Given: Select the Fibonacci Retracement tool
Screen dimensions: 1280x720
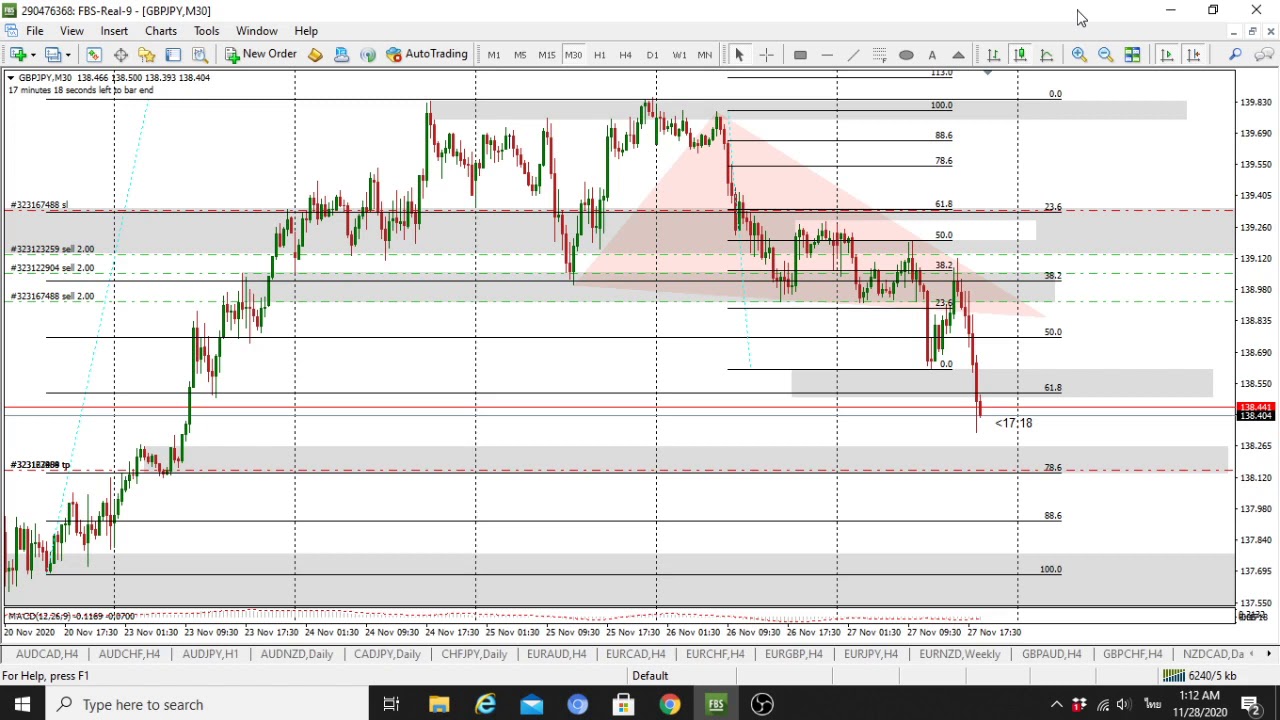Looking at the screenshot, I should (x=879, y=55).
